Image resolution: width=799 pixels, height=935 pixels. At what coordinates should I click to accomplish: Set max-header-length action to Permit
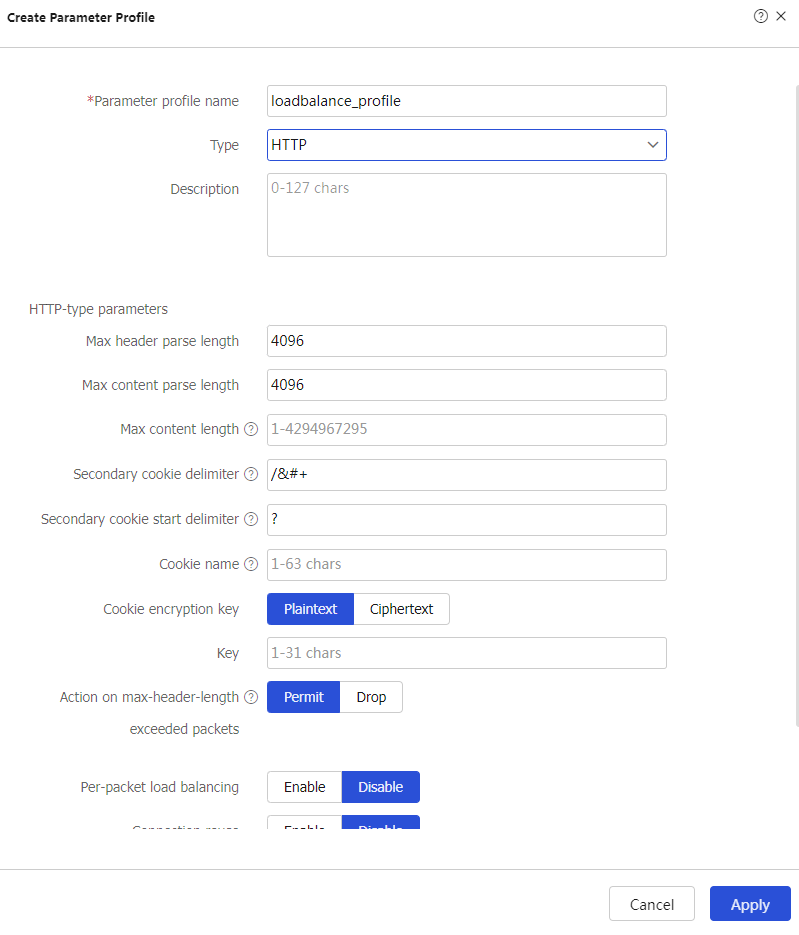coord(303,697)
